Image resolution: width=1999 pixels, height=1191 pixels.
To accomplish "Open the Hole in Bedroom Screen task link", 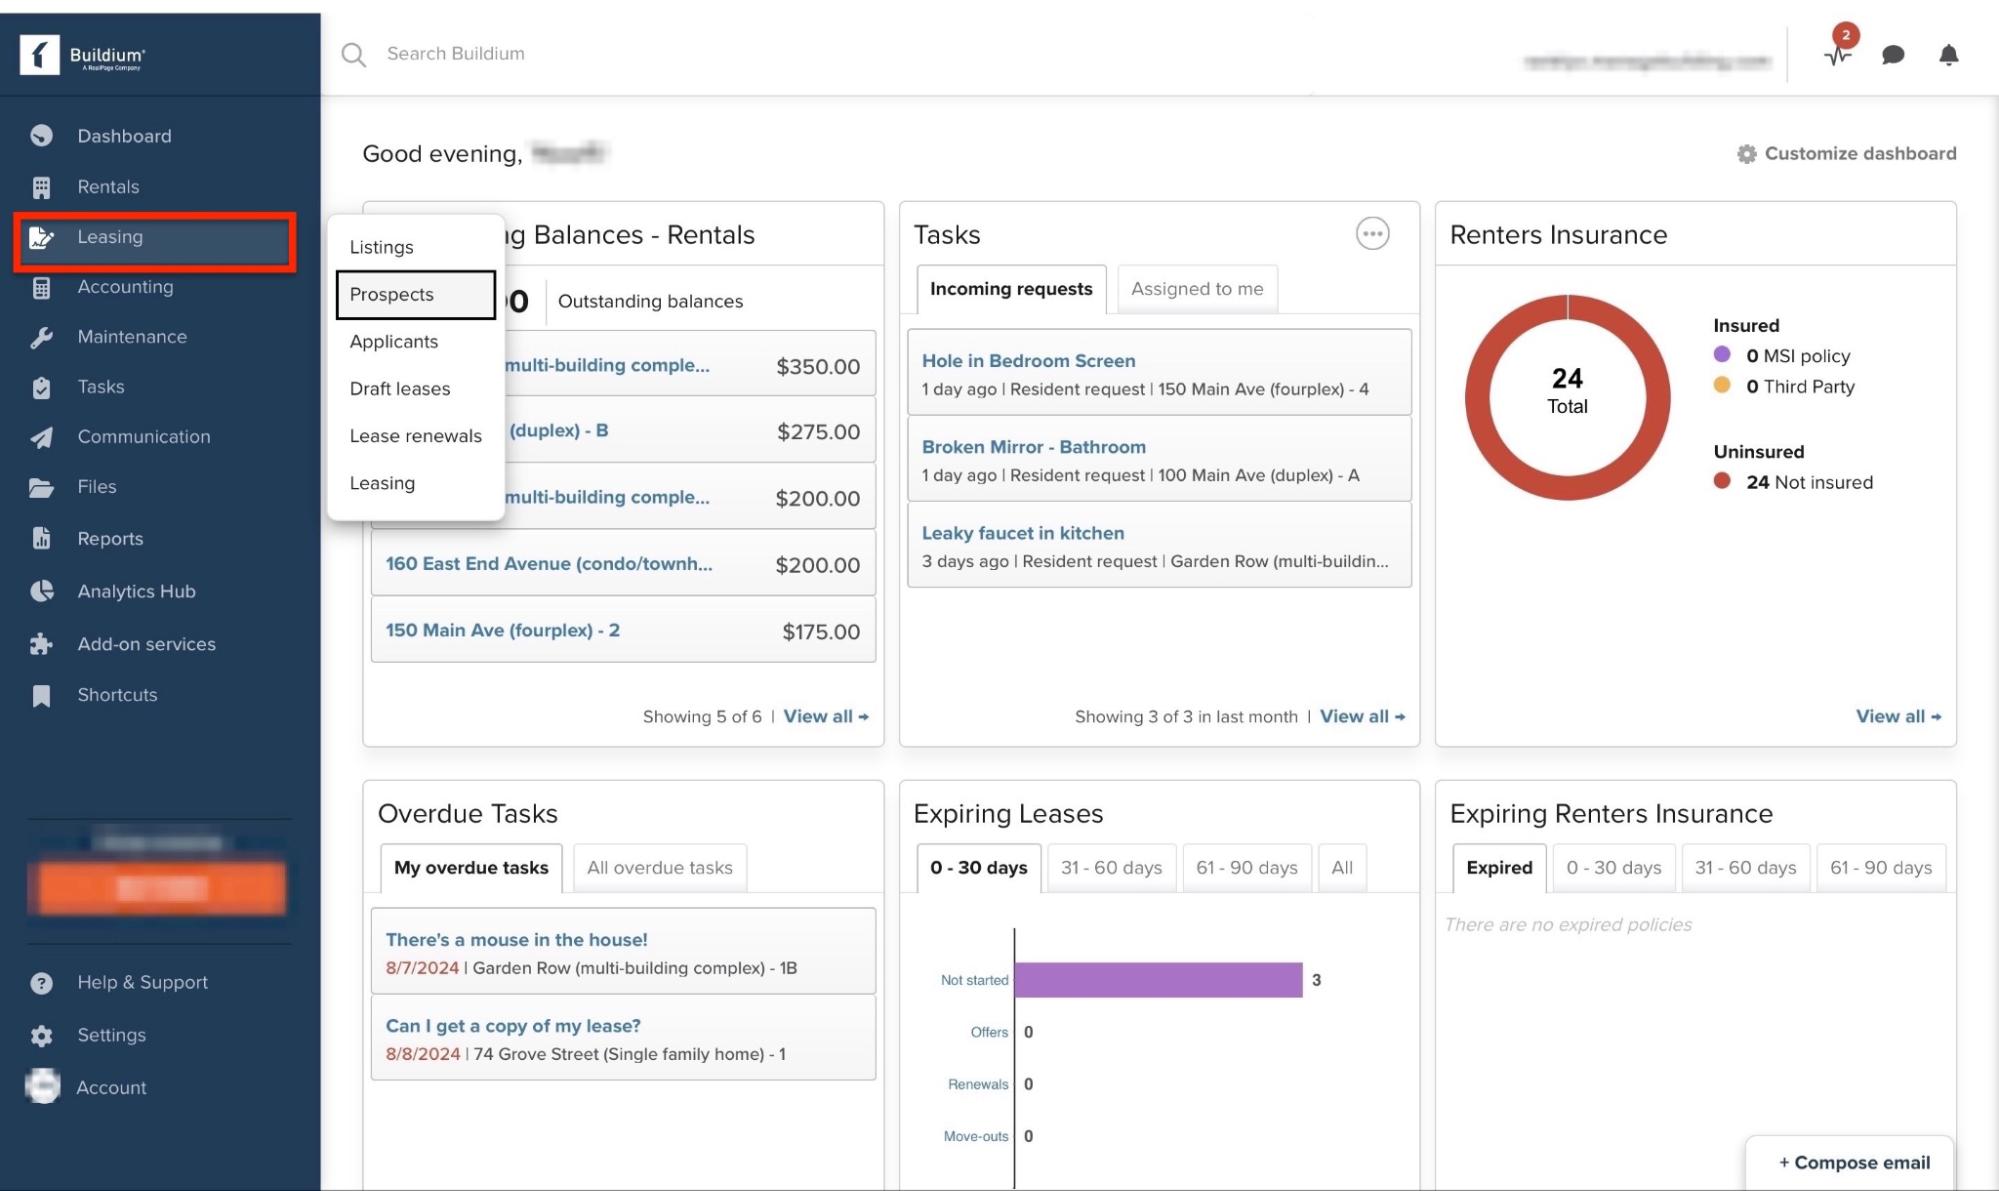I will [x=1028, y=361].
